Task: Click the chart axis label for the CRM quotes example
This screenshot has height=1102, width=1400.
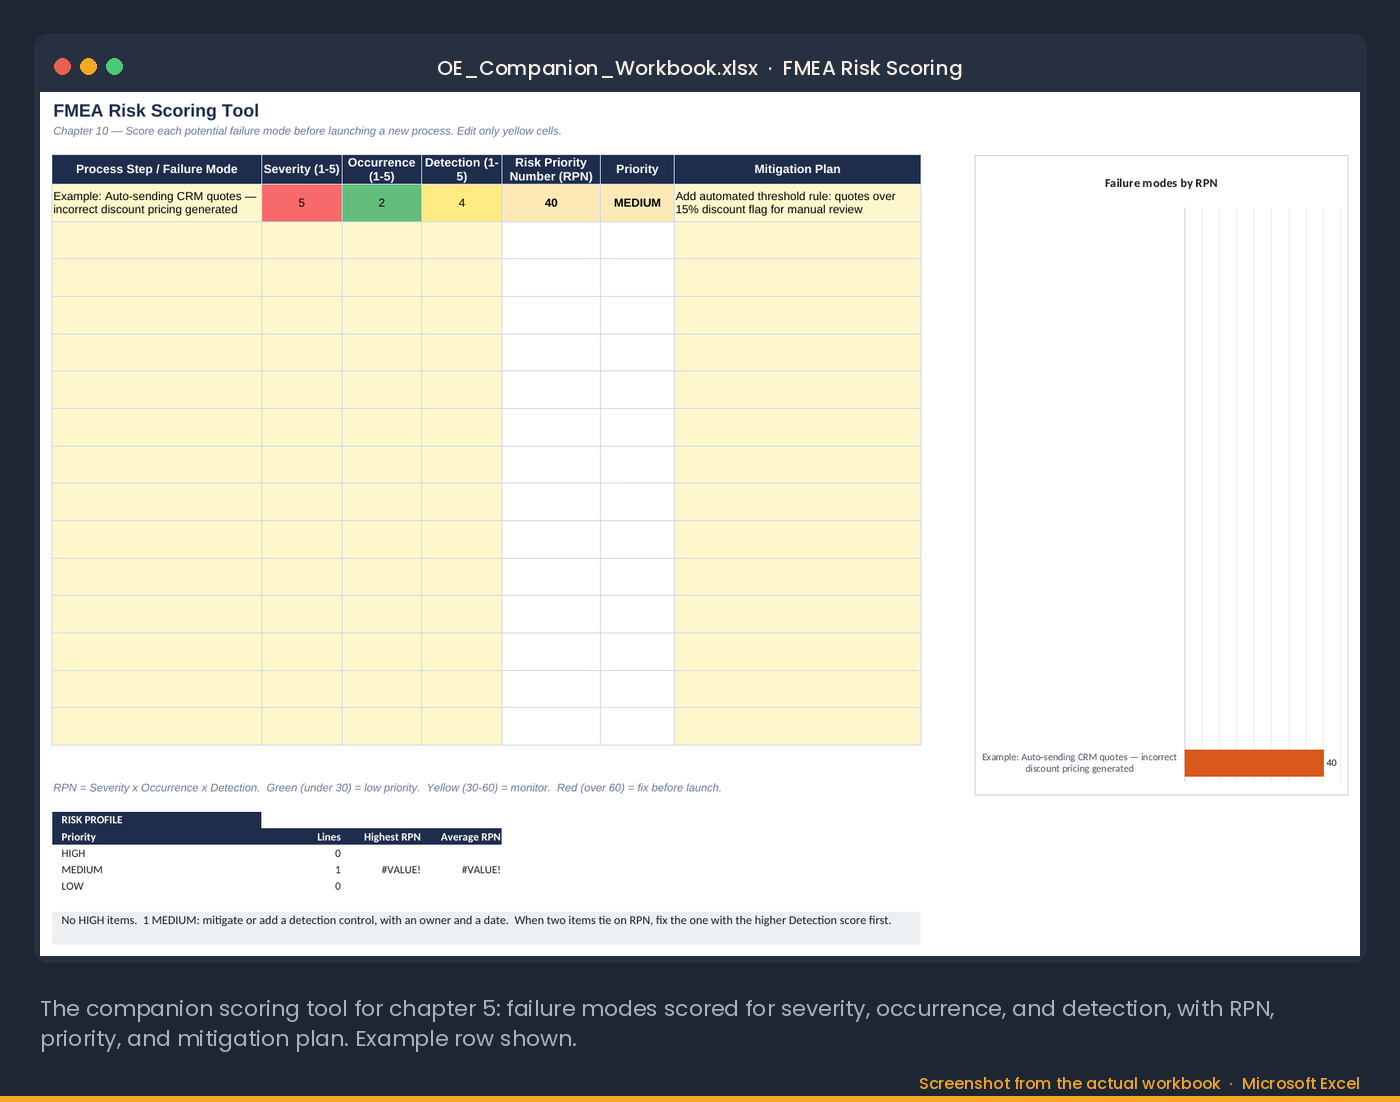Action: point(1079,763)
